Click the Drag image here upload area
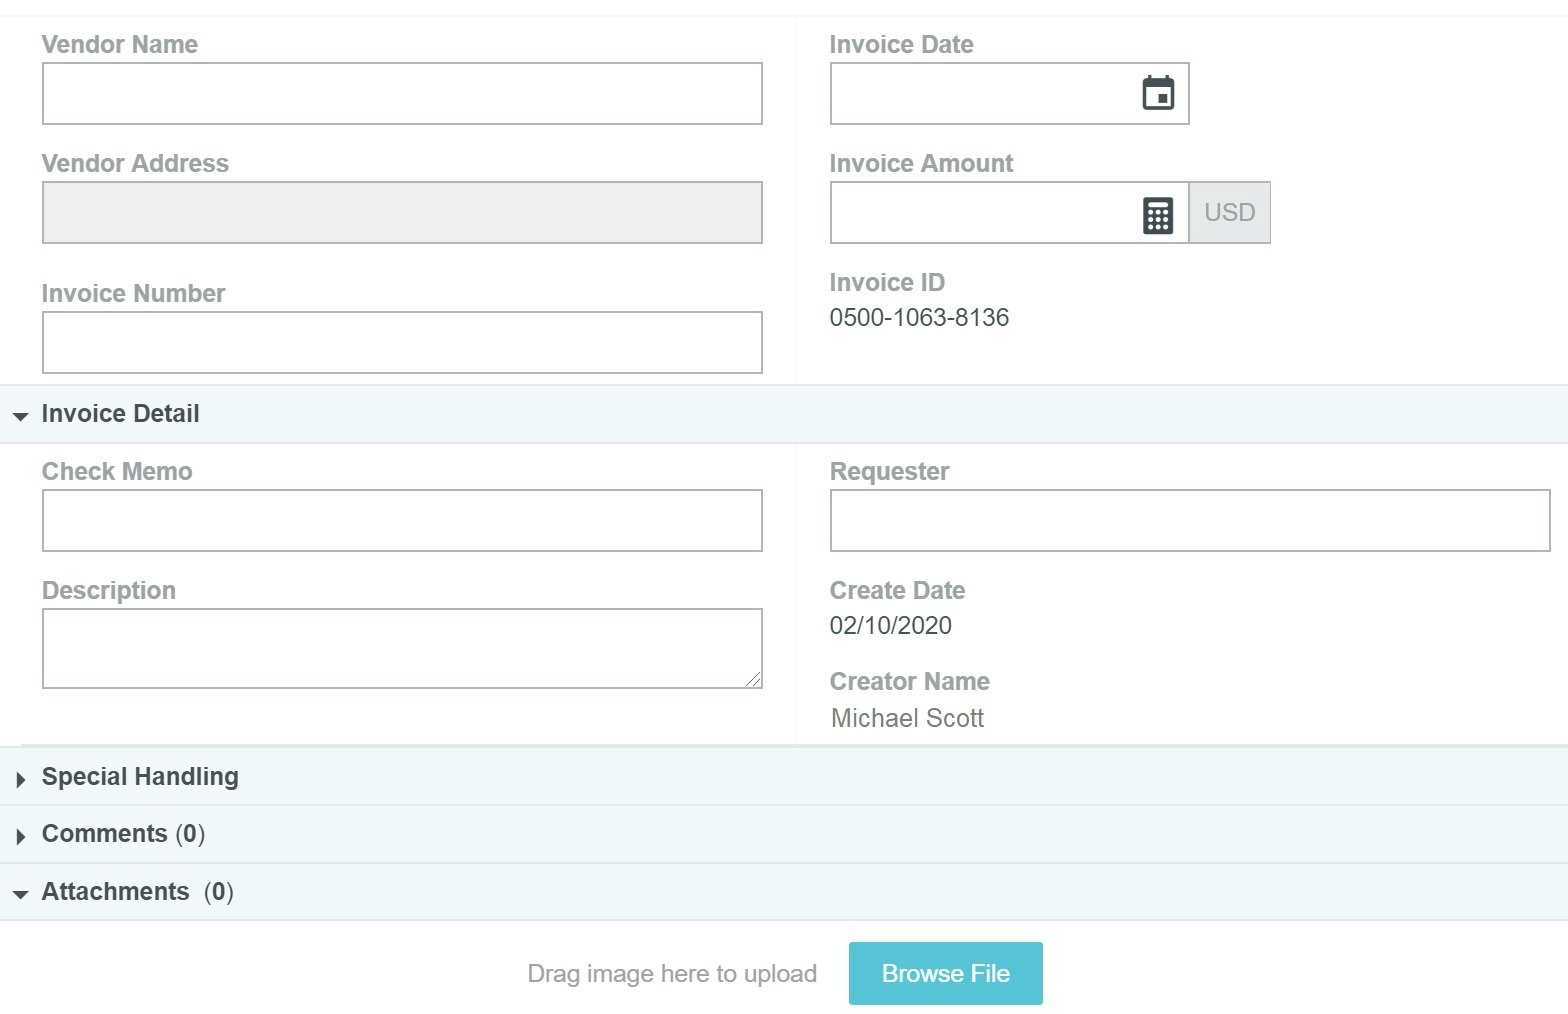 click(x=672, y=974)
